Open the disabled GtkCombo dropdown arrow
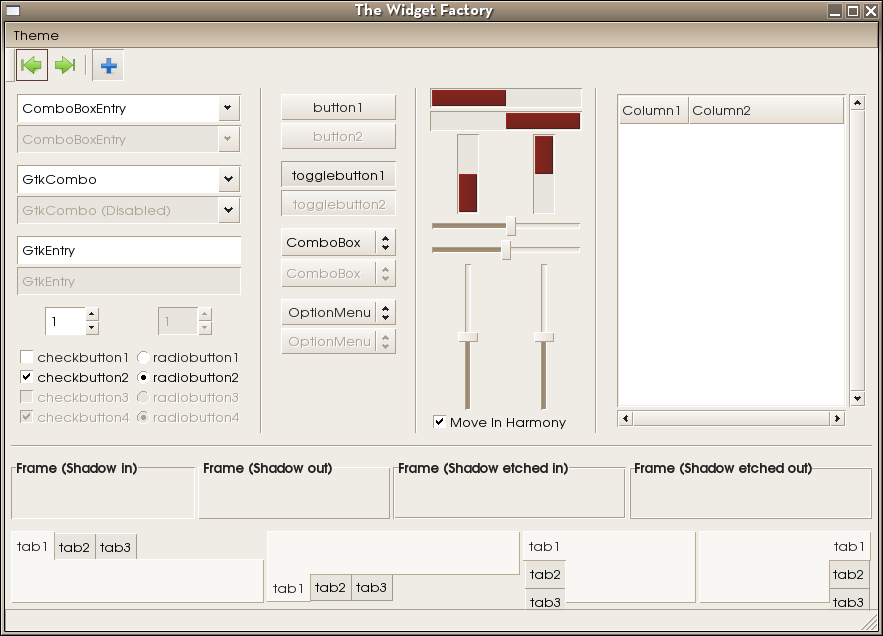Image resolution: width=883 pixels, height=636 pixels. point(228,210)
